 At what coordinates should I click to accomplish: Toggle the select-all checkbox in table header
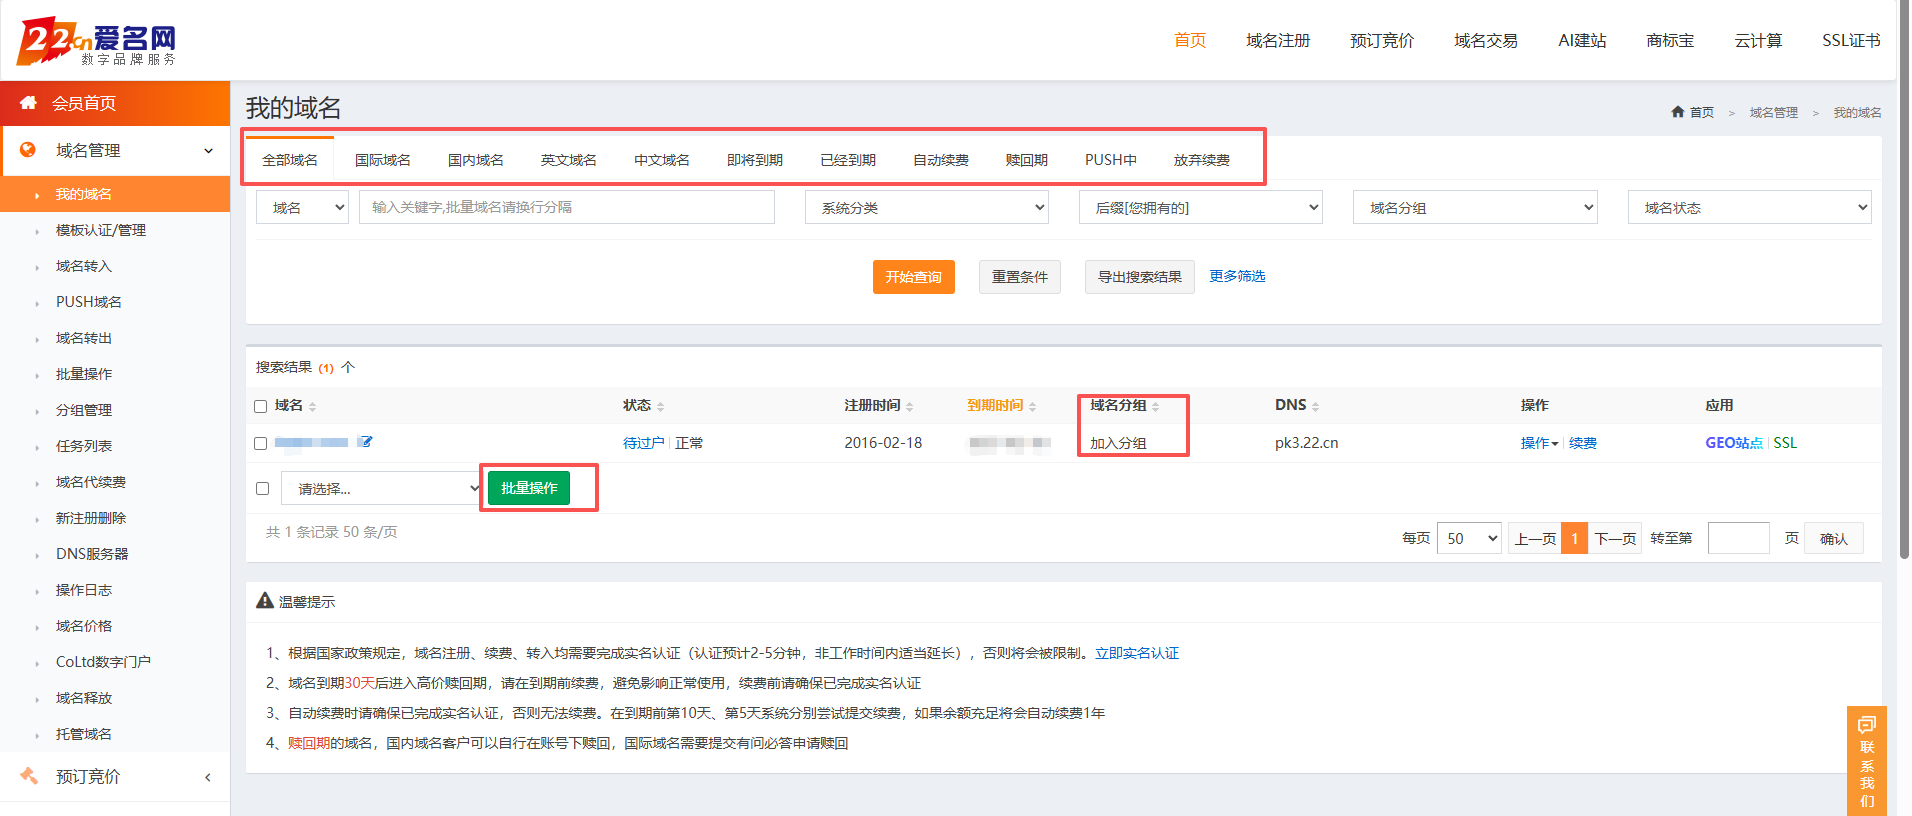[x=261, y=406]
